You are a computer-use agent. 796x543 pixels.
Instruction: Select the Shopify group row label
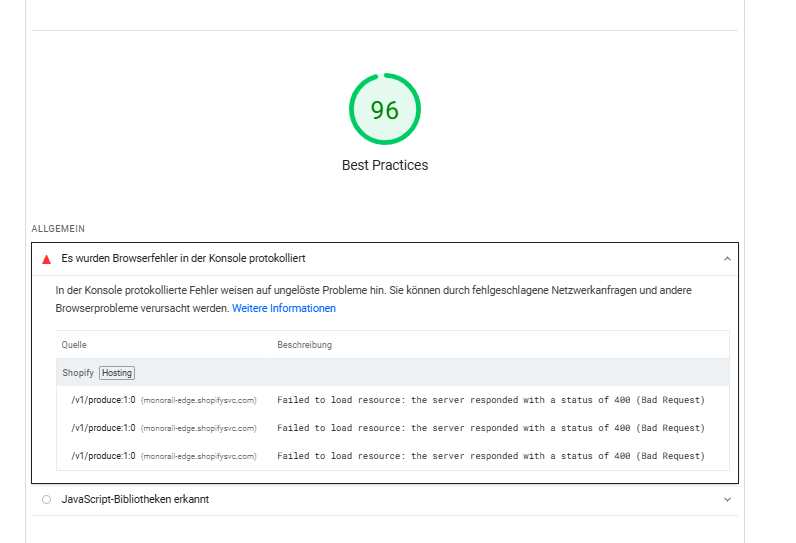point(78,373)
